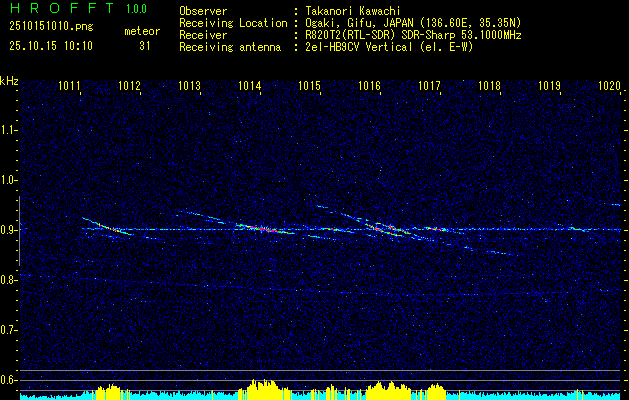Click the yellow power peak below 1014
The width and height of the screenshot is (629, 400).
[263, 389]
